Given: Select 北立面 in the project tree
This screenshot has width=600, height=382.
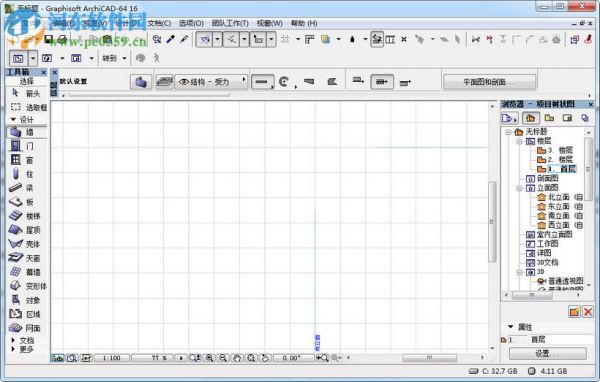Looking at the screenshot, I should [559, 197].
